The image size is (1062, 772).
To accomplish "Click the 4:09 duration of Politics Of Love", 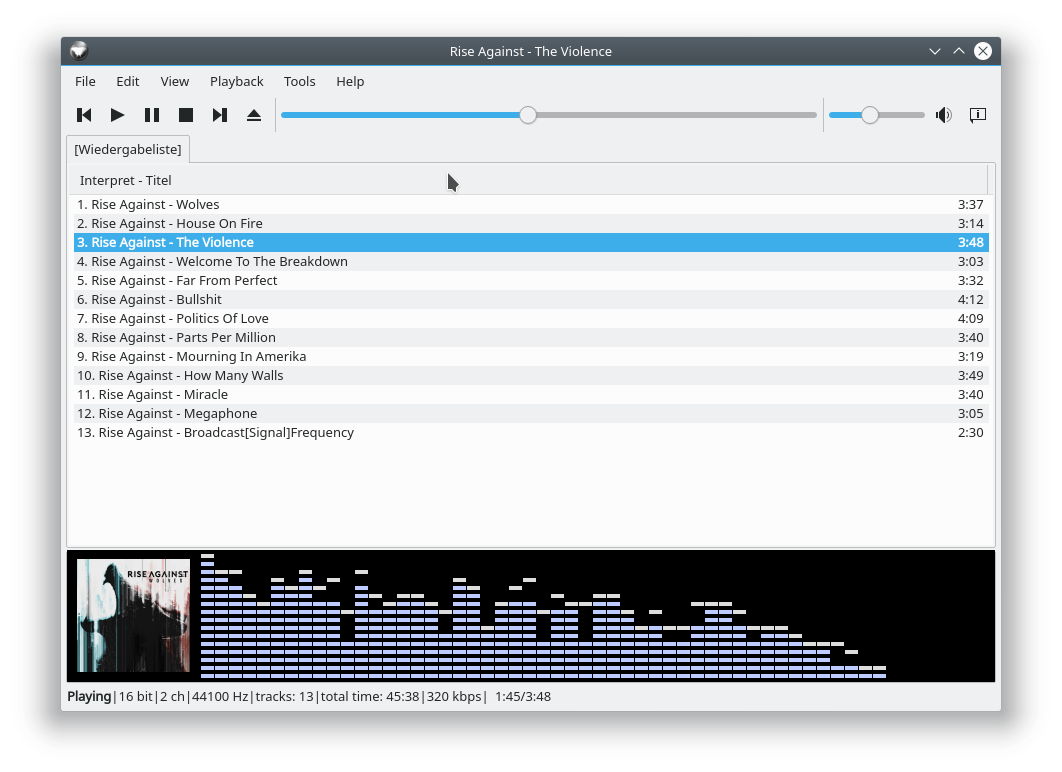I will (x=971, y=318).
